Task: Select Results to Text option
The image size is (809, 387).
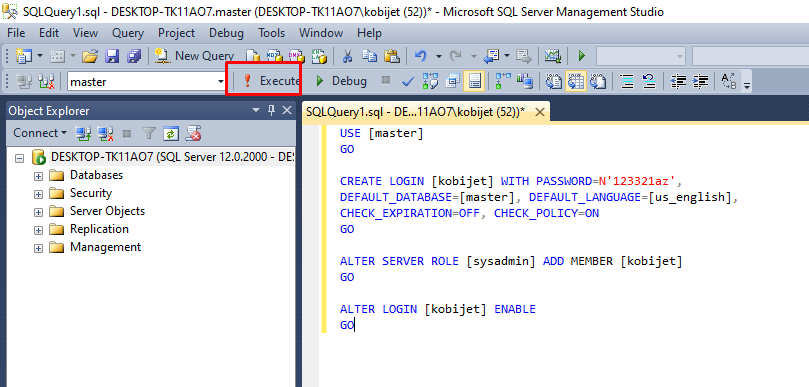Action: click(554, 81)
